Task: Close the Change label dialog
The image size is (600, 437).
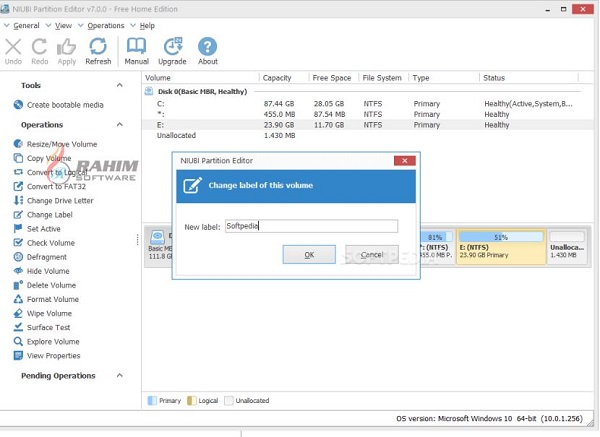Action: (x=404, y=160)
